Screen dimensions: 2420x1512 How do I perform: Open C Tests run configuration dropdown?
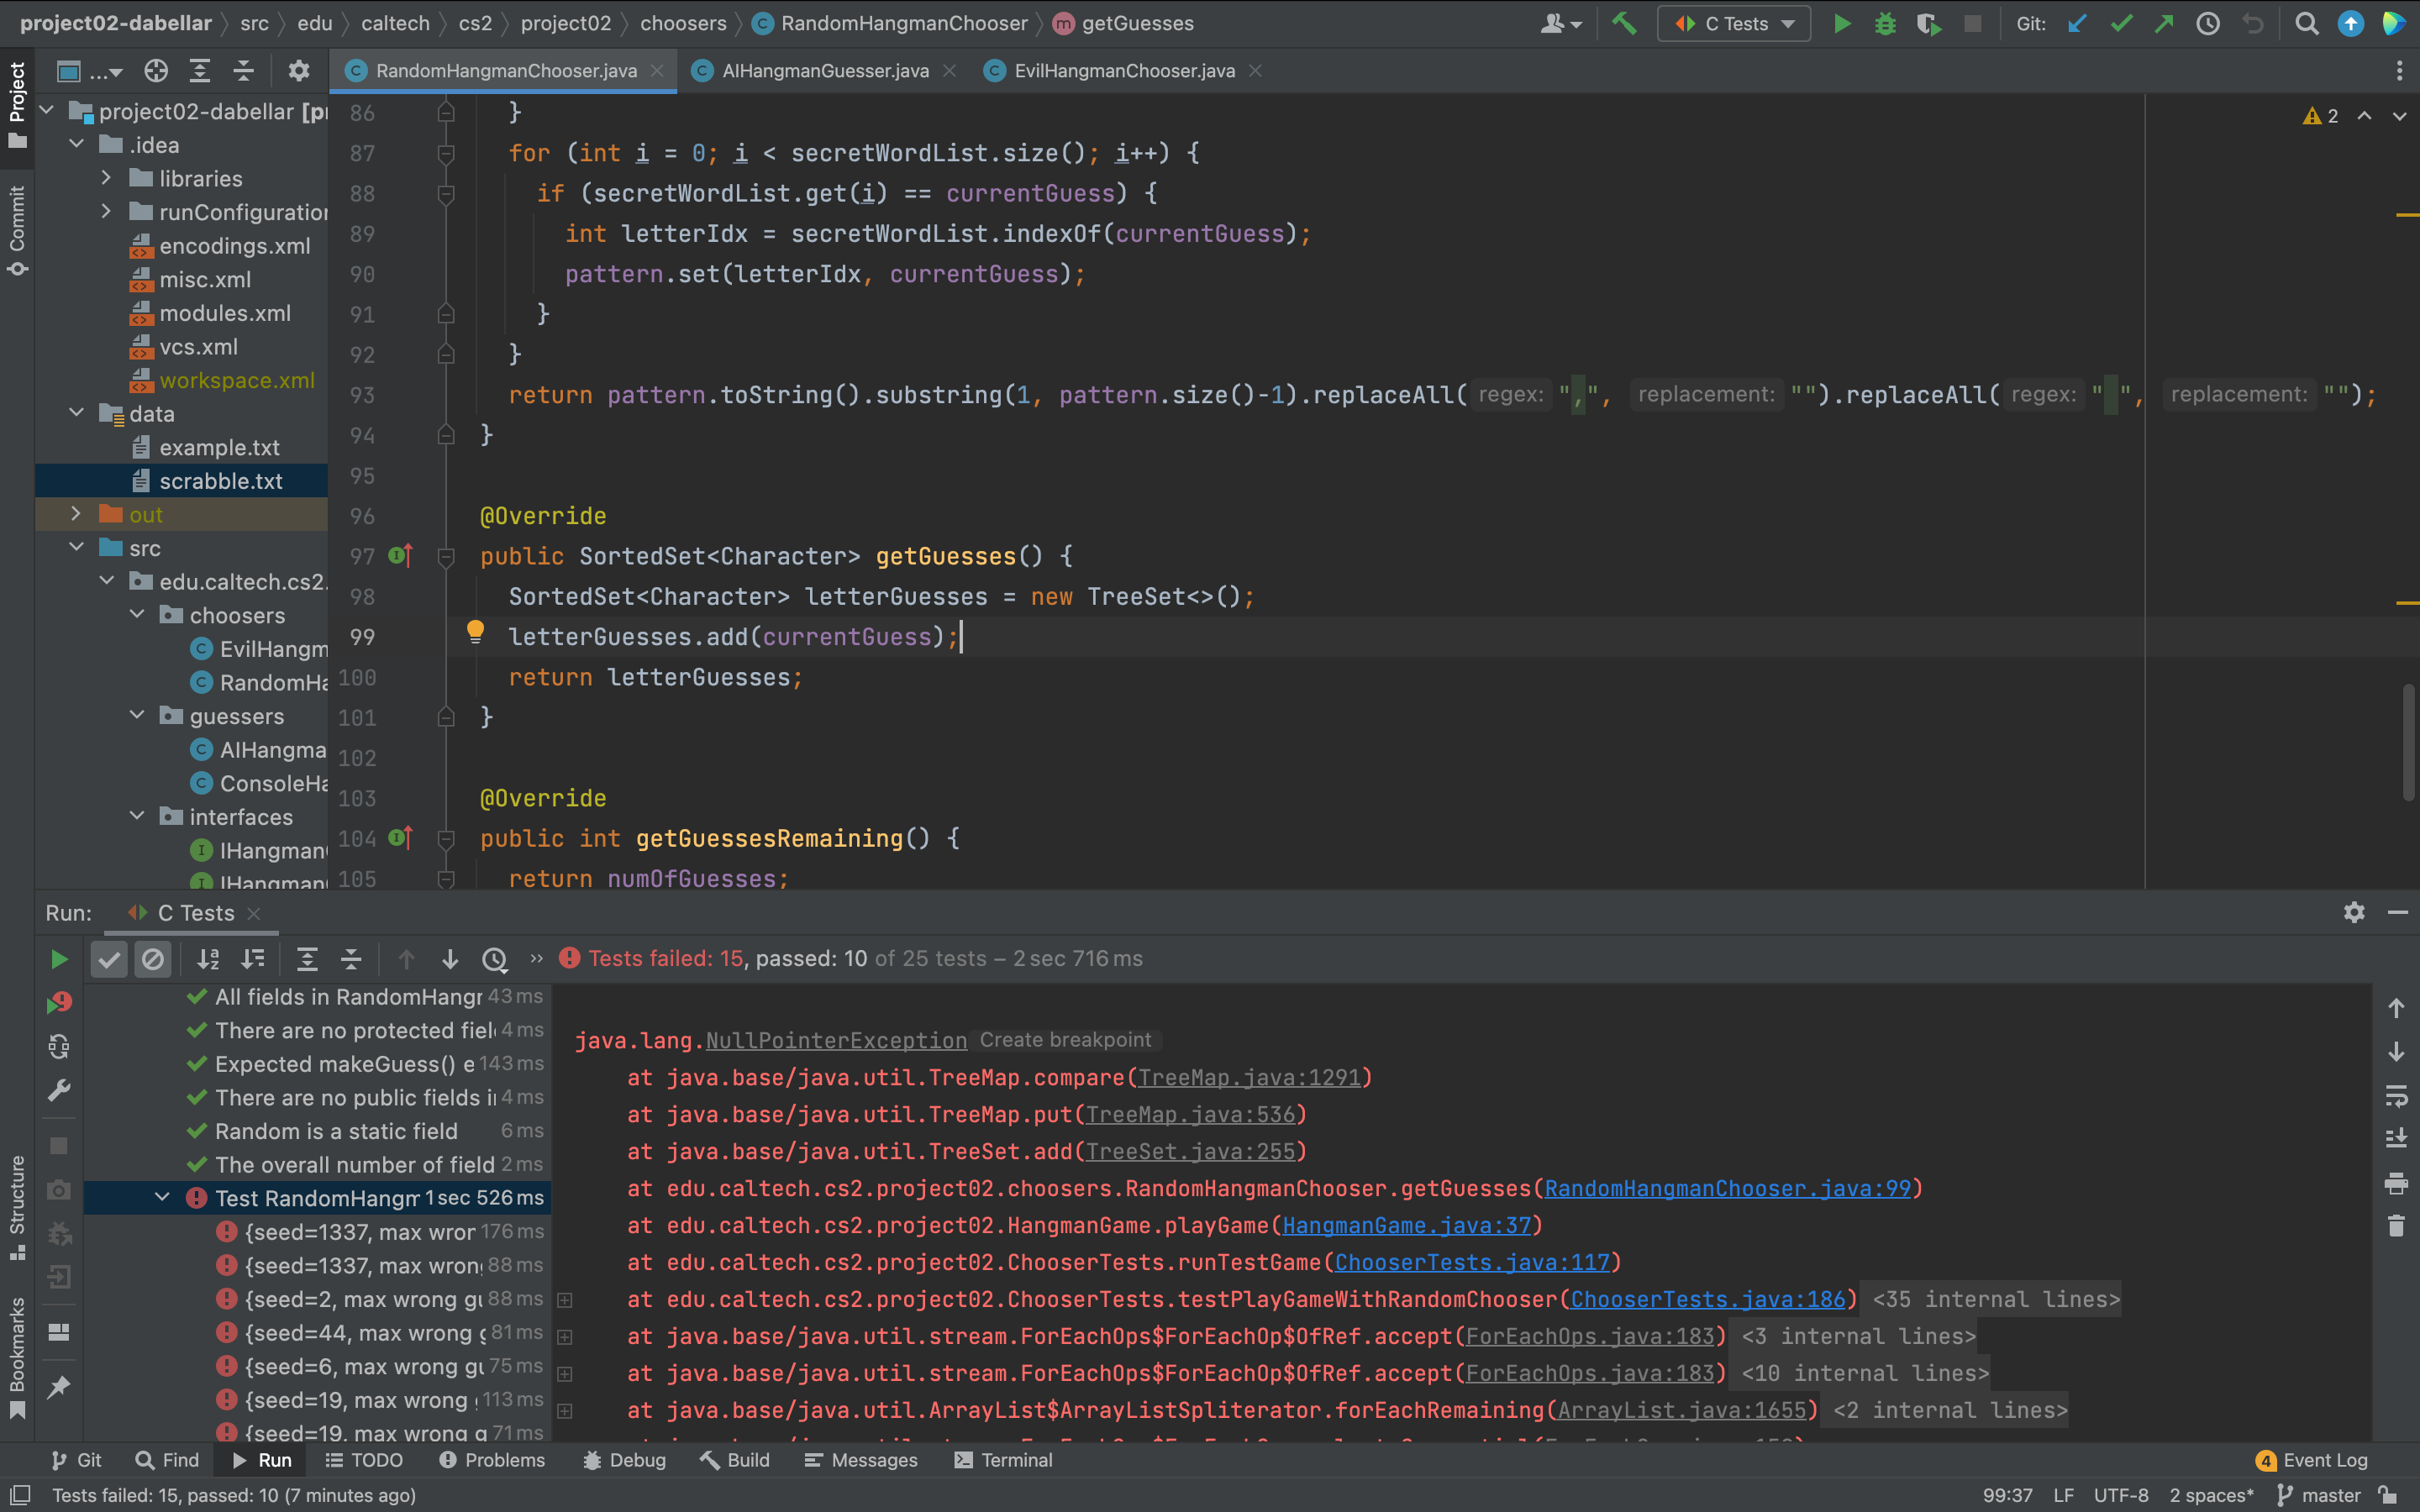(x=1733, y=23)
